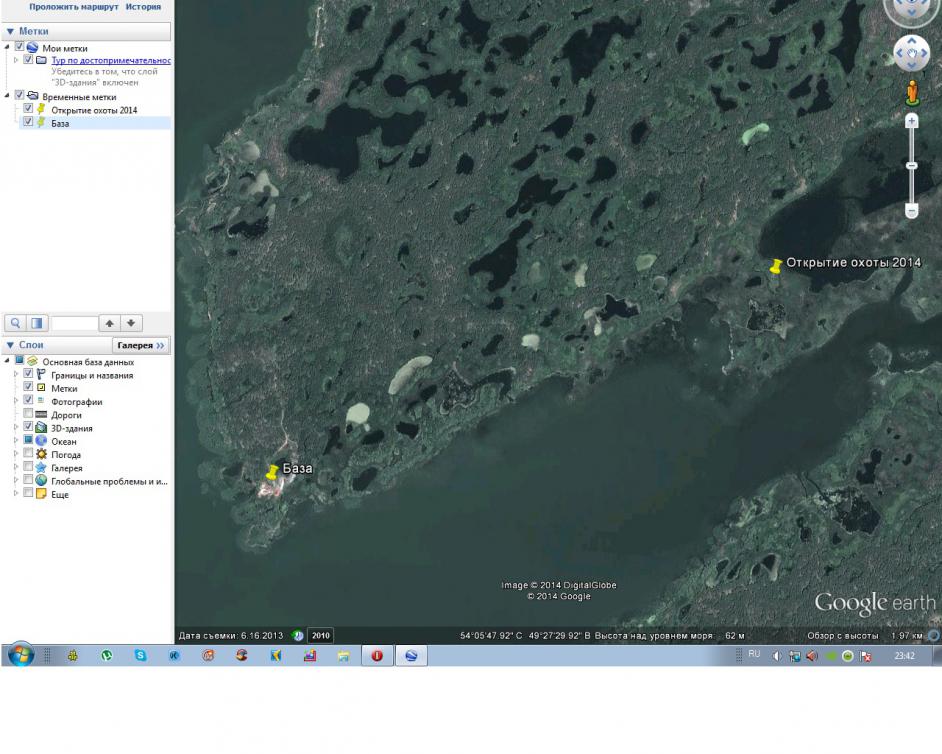Click the Открытие охоты 2014 map pushpin

775,267
